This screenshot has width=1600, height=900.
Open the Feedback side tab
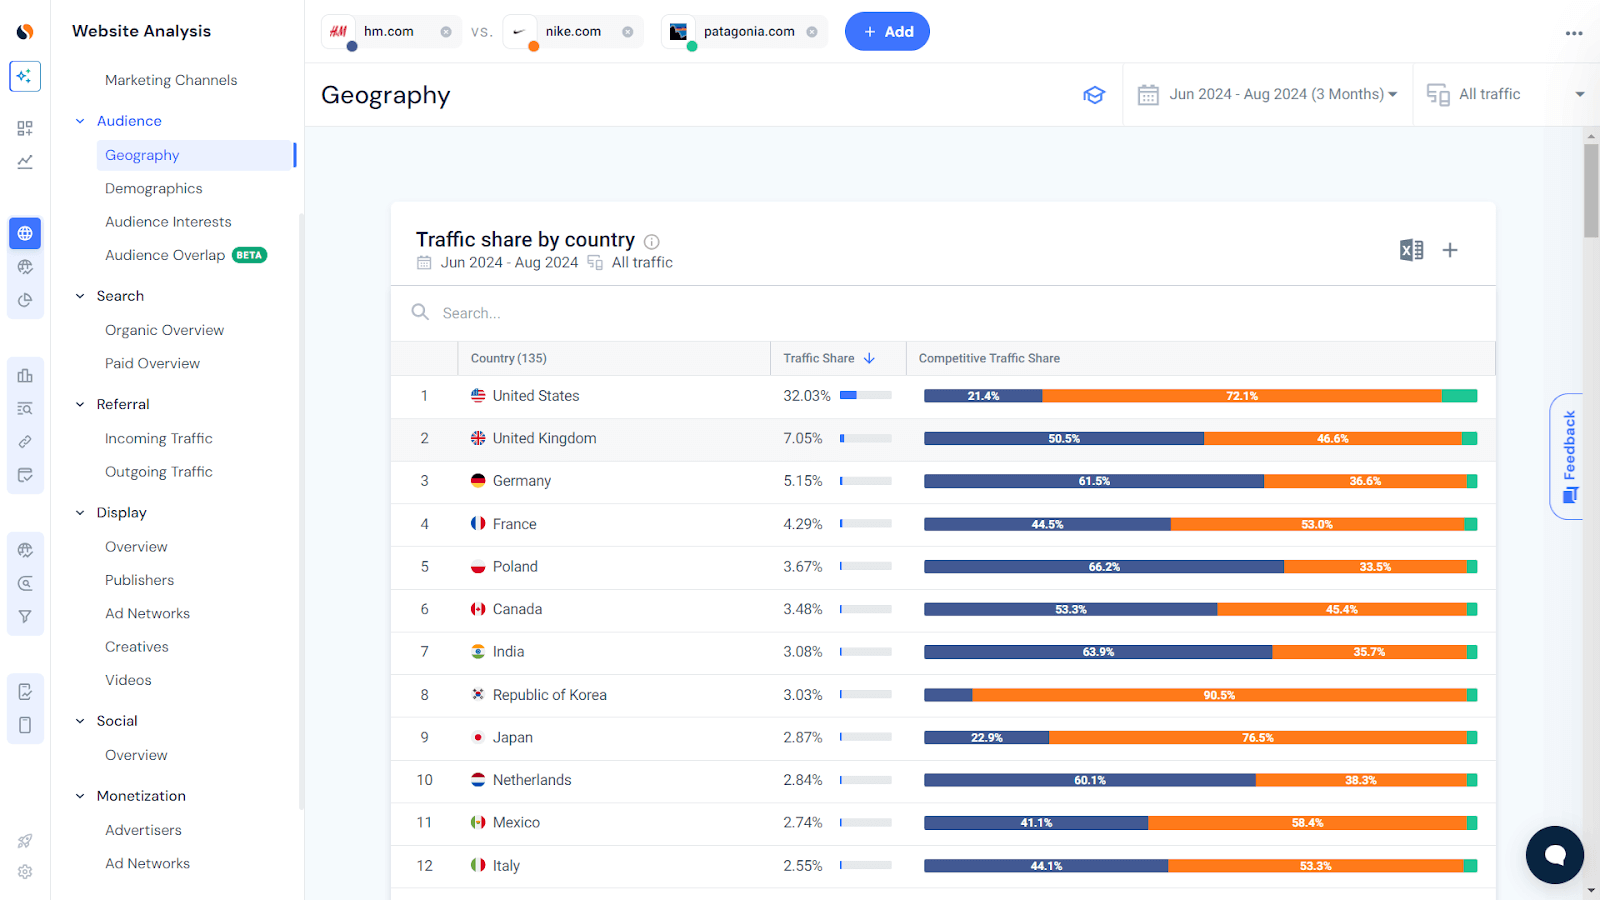pyautogui.click(x=1568, y=456)
